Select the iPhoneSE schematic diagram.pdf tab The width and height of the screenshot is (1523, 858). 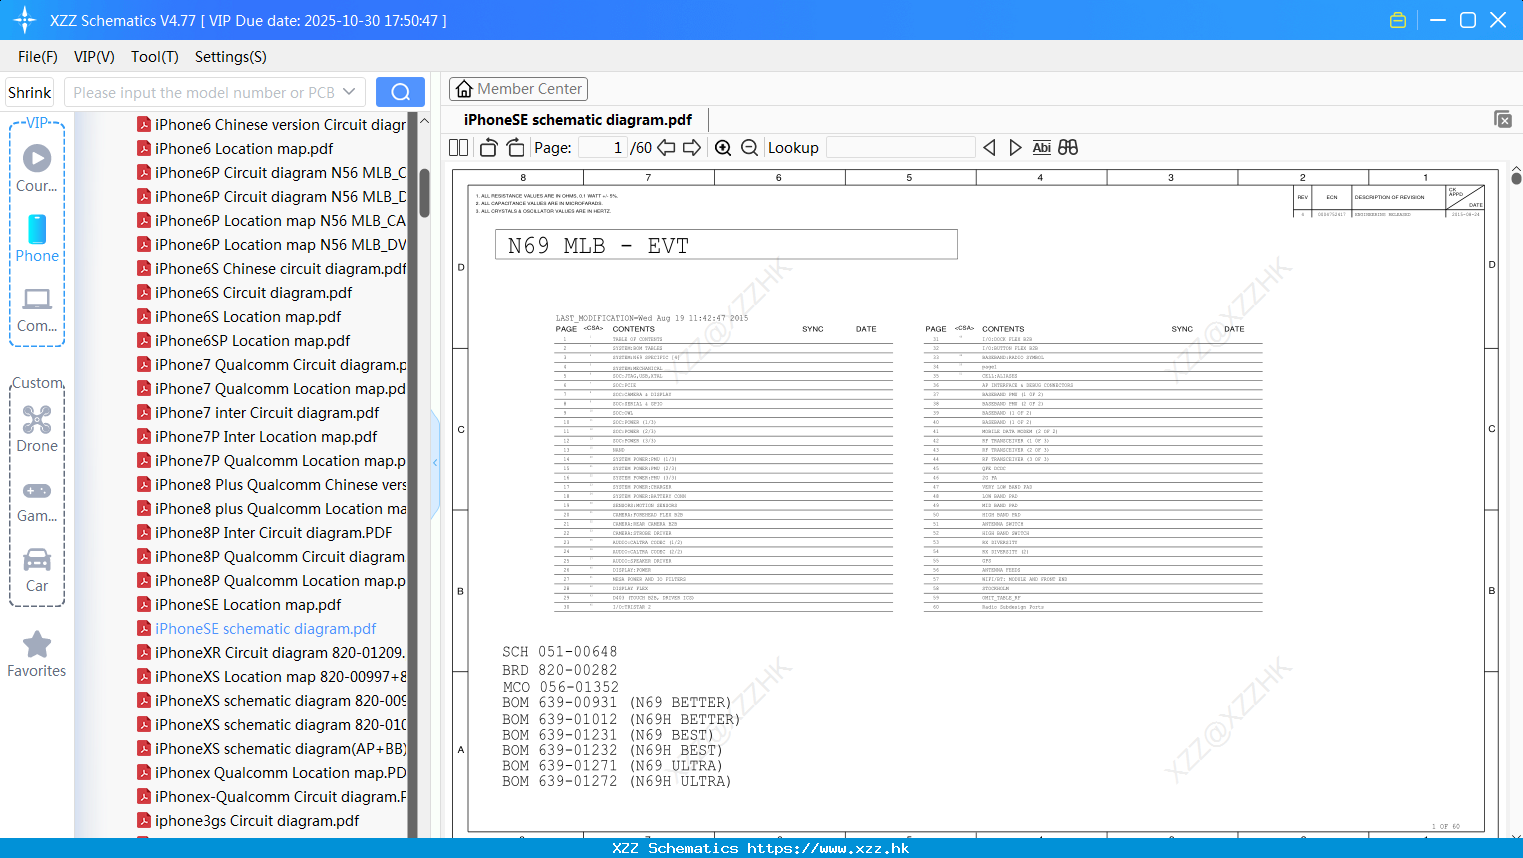578,120
